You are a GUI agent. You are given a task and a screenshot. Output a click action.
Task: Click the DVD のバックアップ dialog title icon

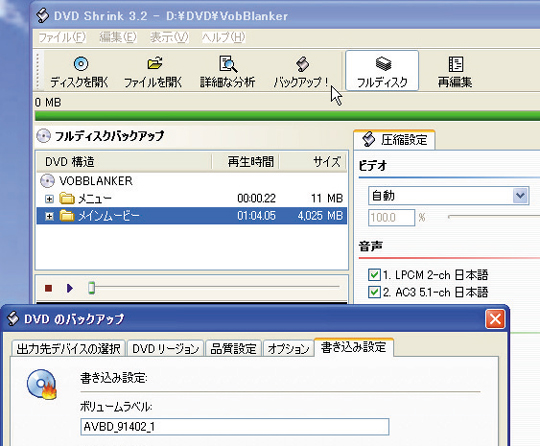click(13, 318)
